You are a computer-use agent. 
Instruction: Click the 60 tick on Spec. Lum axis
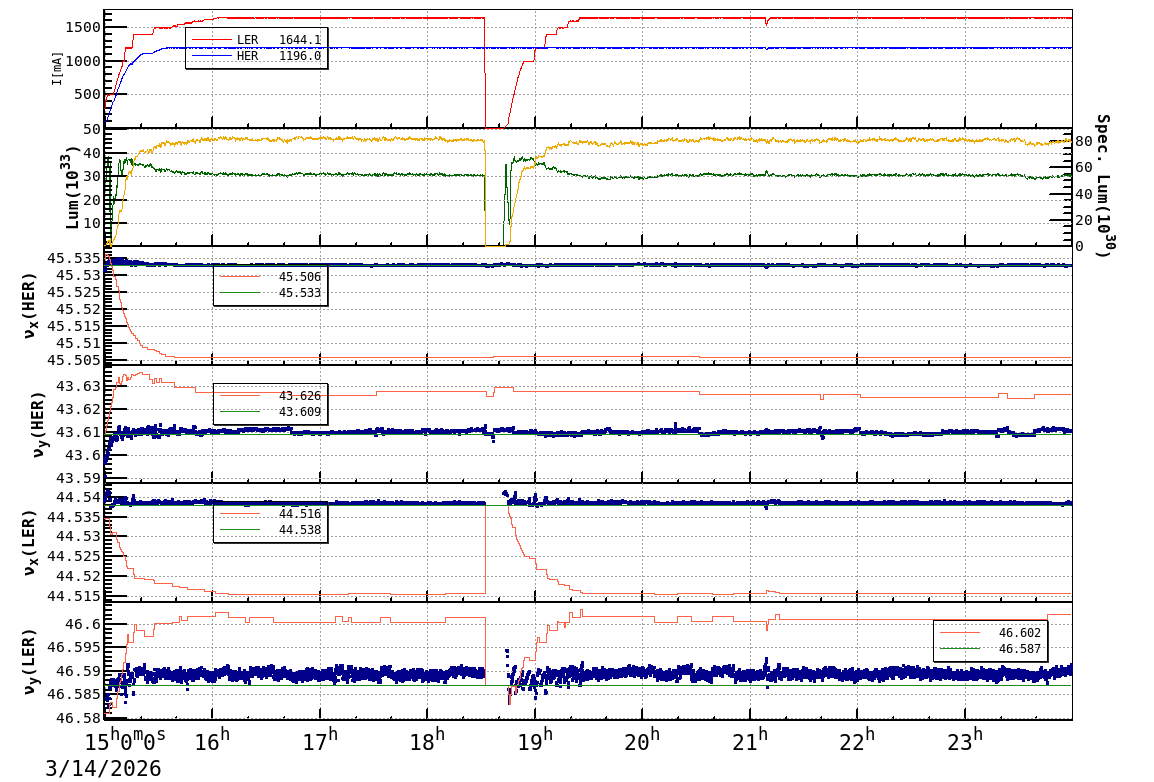pyautogui.click(x=1083, y=168)
